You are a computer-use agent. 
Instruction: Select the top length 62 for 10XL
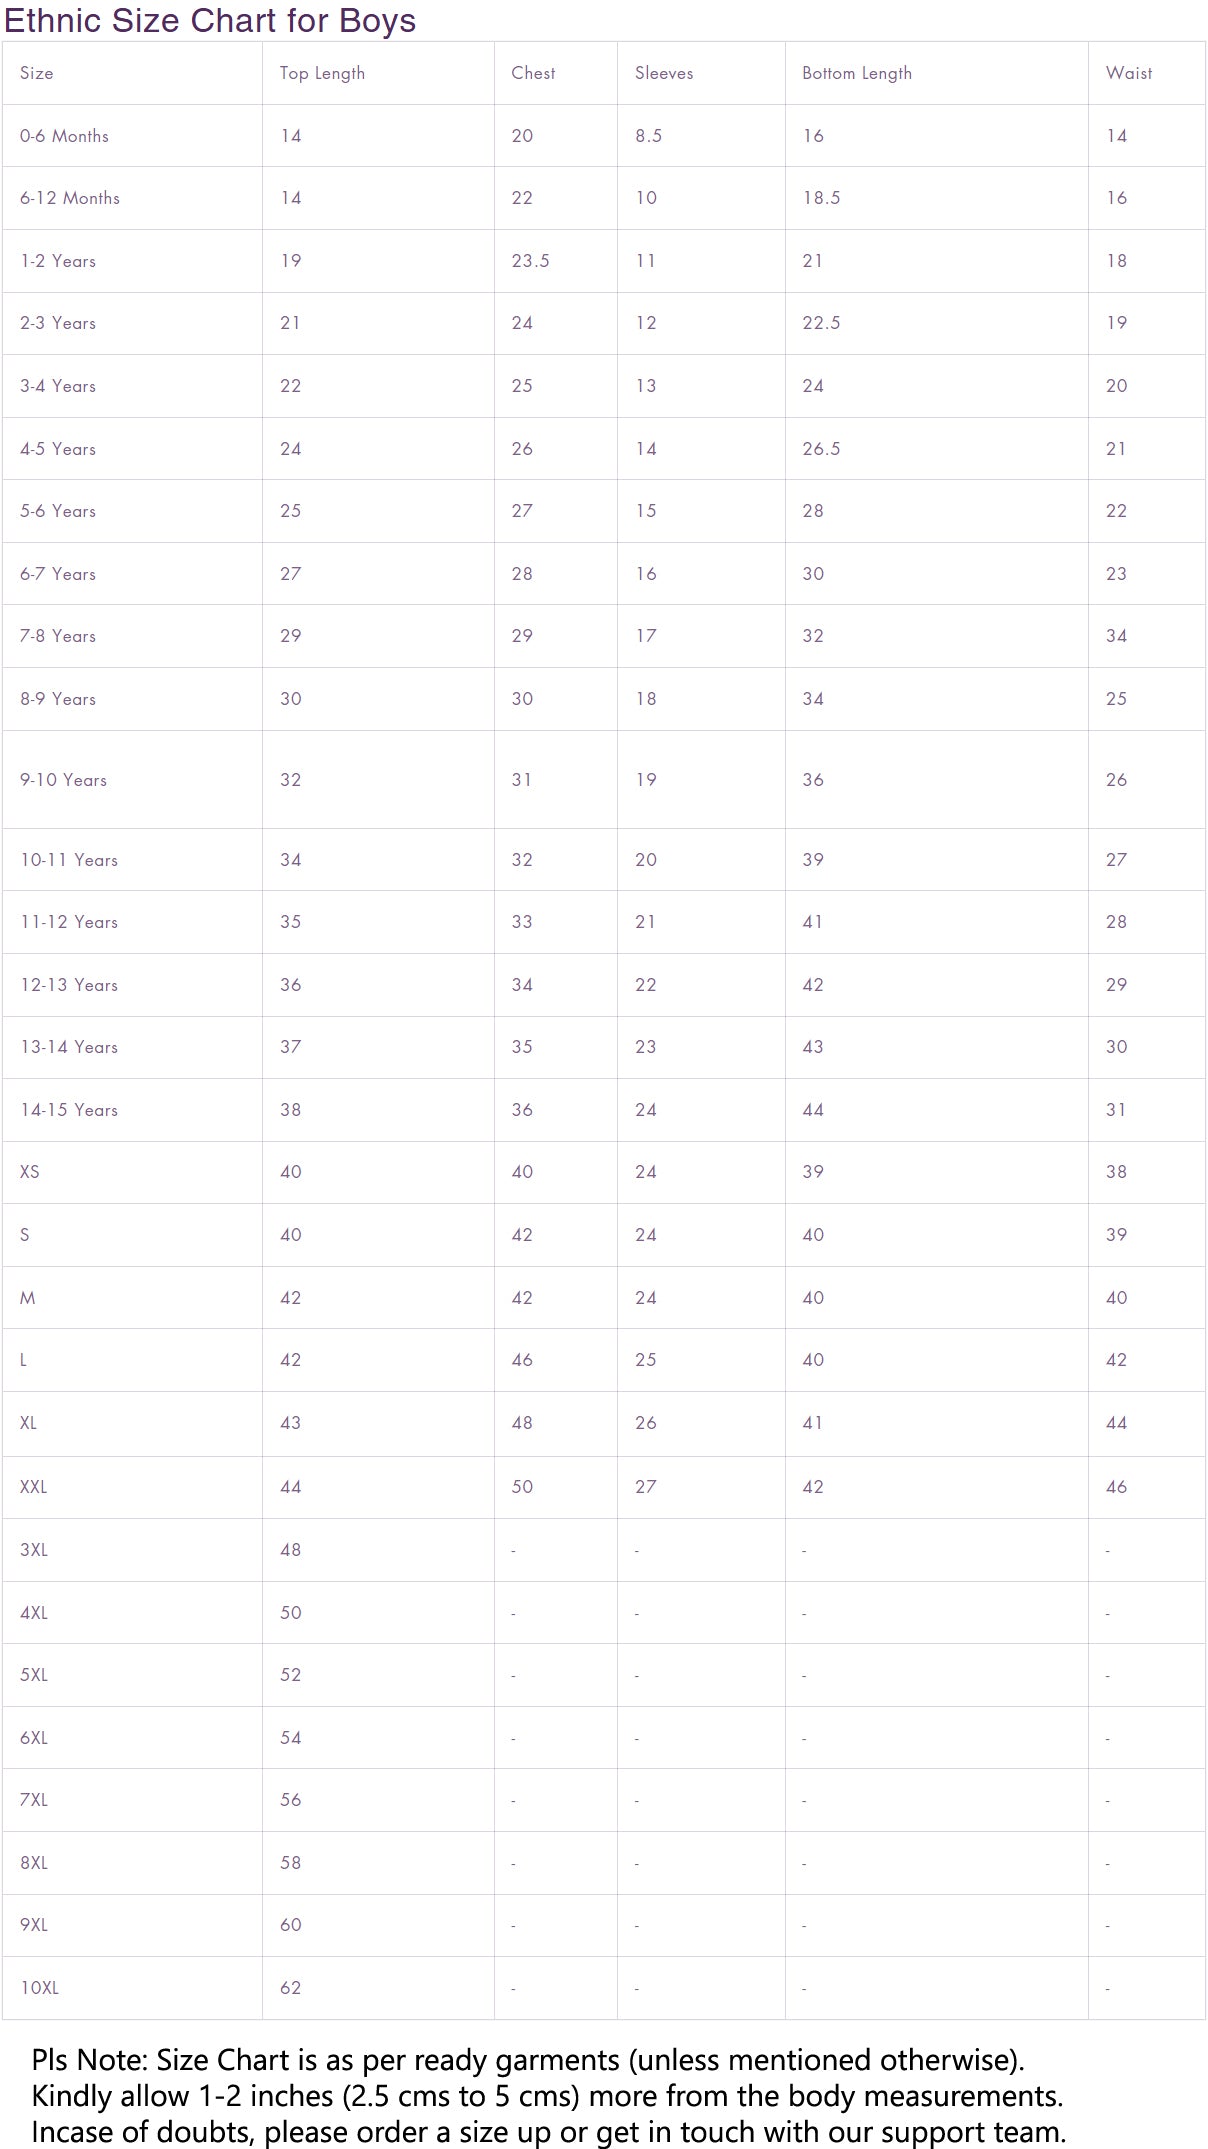tap(291, 1988)
